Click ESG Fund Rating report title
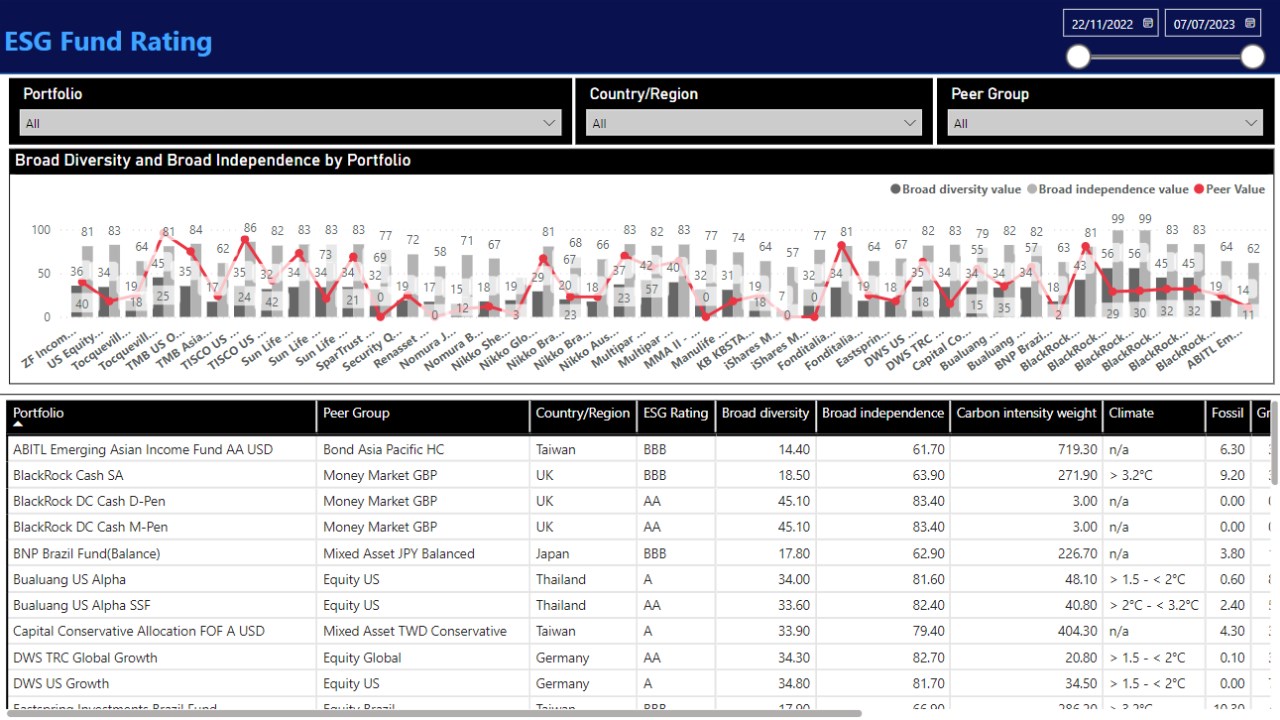 click(x=108, y=42)
